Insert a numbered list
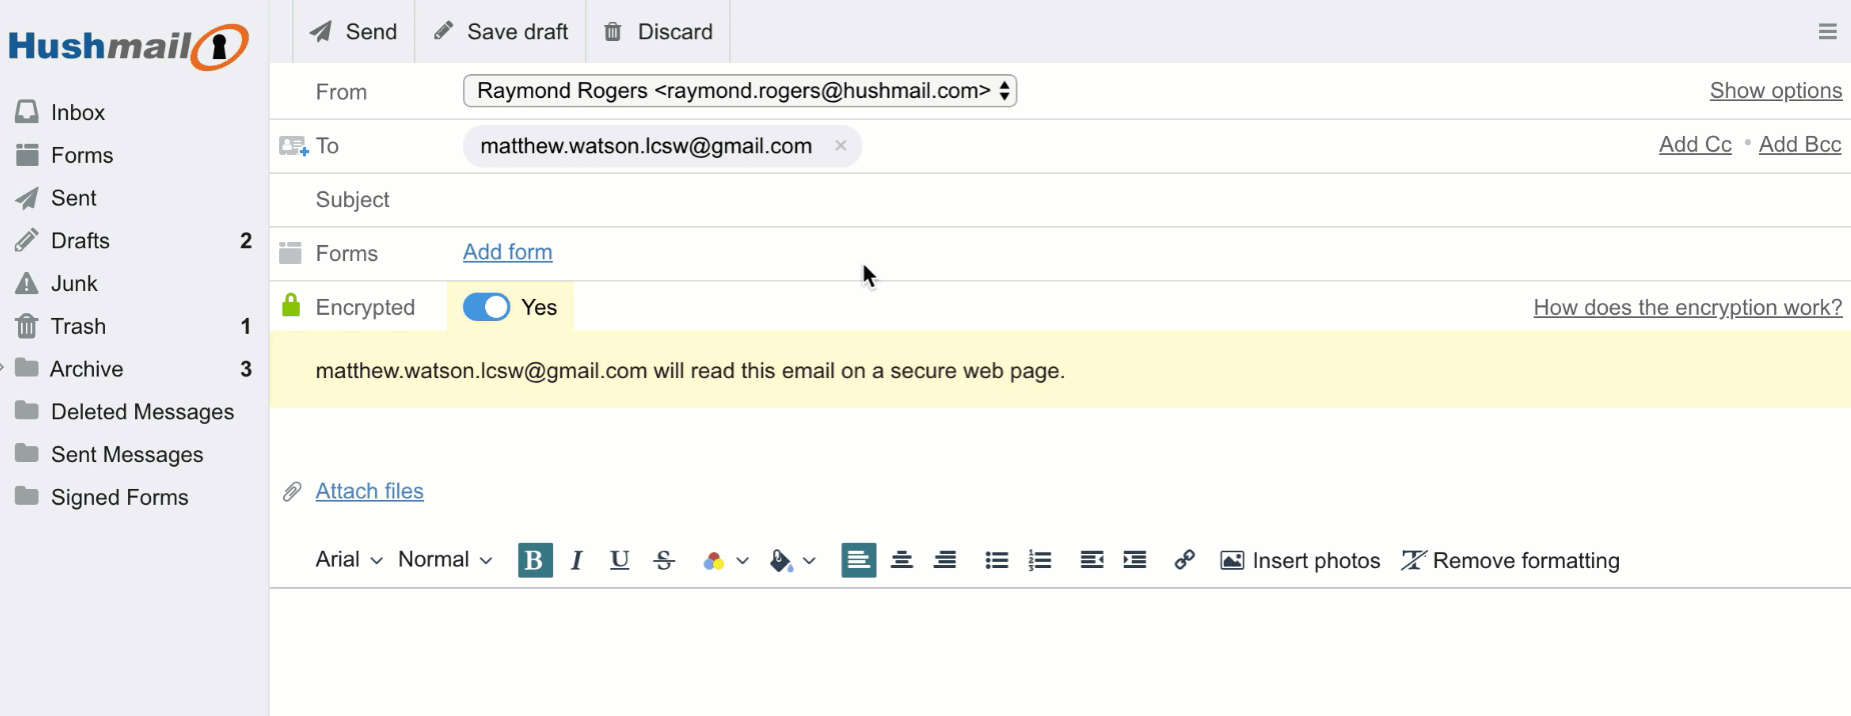The image size is (1851, 716). [1040, 560]
